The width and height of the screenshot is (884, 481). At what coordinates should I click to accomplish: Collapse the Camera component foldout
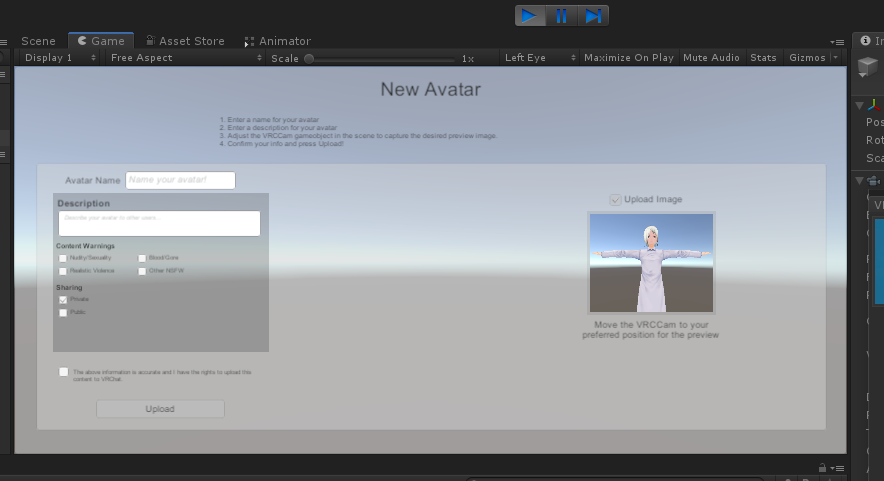point(859,180)
